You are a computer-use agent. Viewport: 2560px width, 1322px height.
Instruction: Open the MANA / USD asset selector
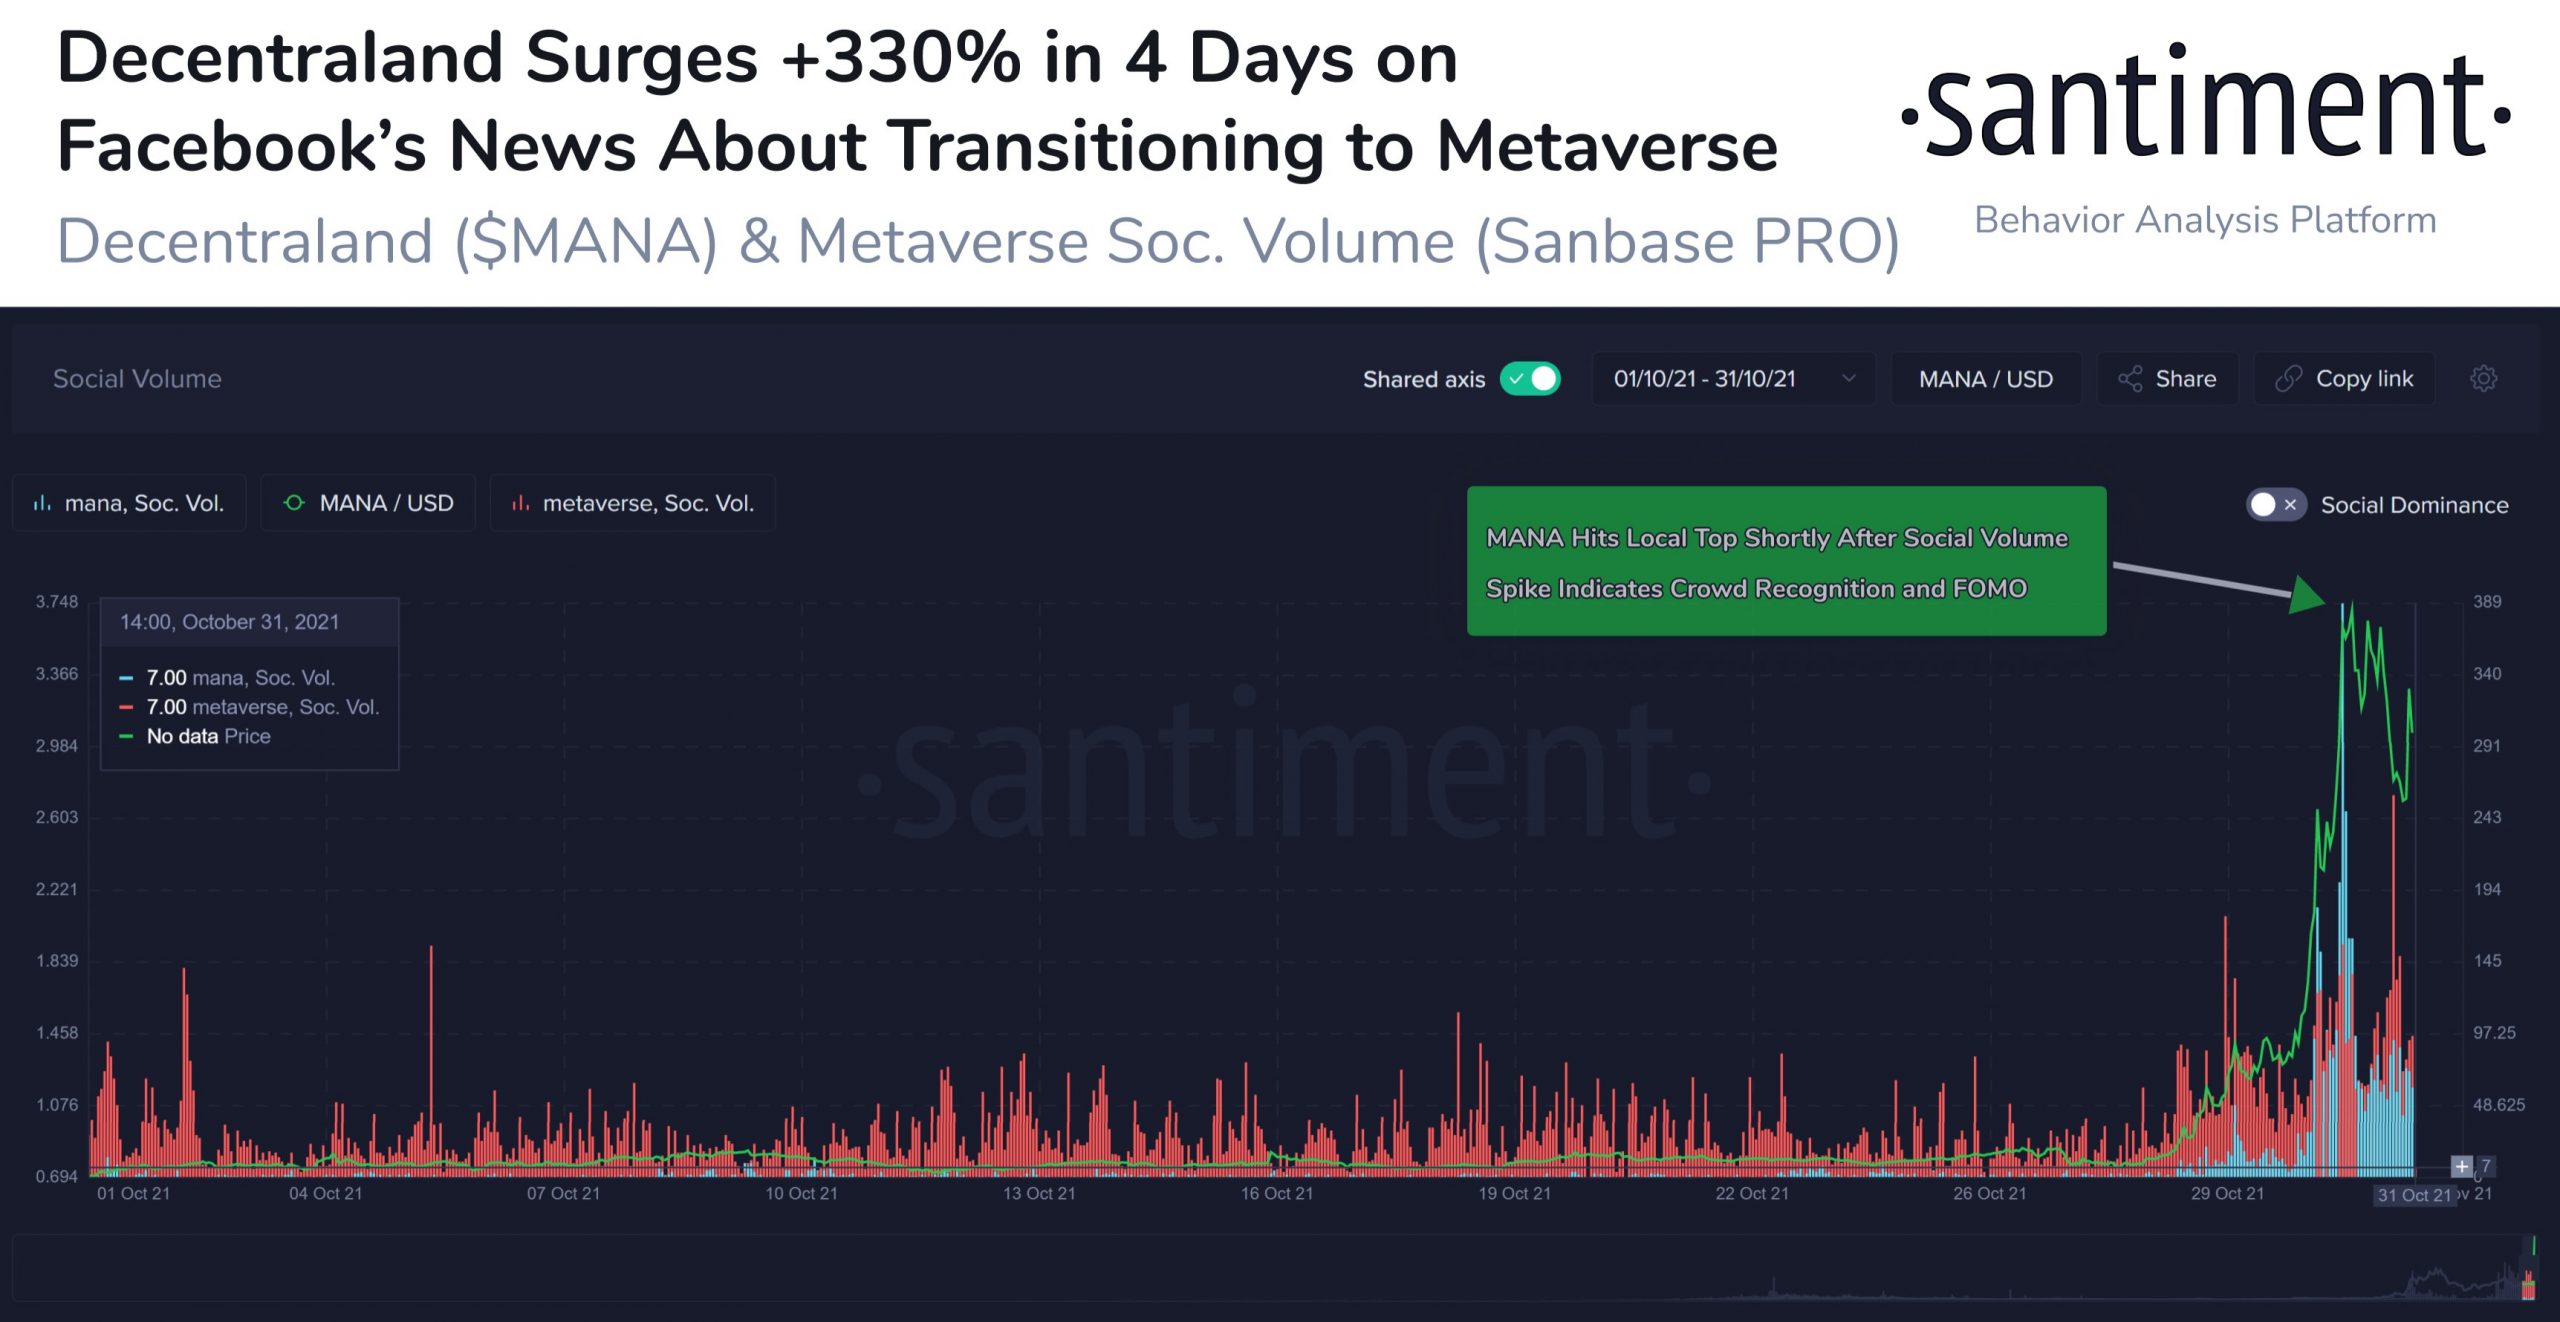point(1985,379)
